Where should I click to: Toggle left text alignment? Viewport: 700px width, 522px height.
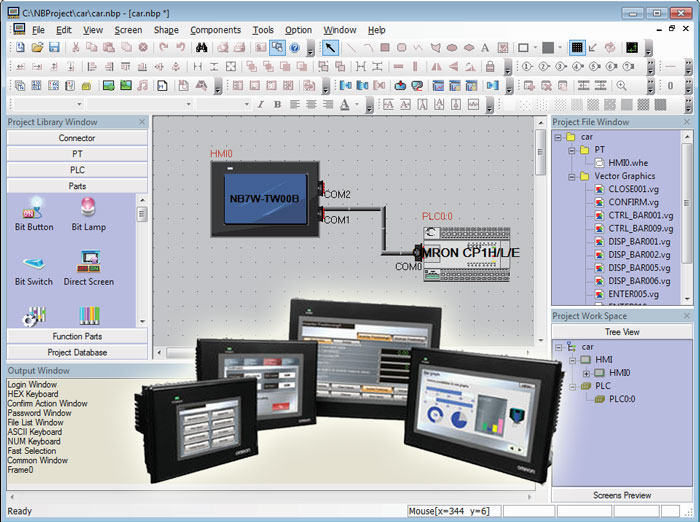coord(295,104)
